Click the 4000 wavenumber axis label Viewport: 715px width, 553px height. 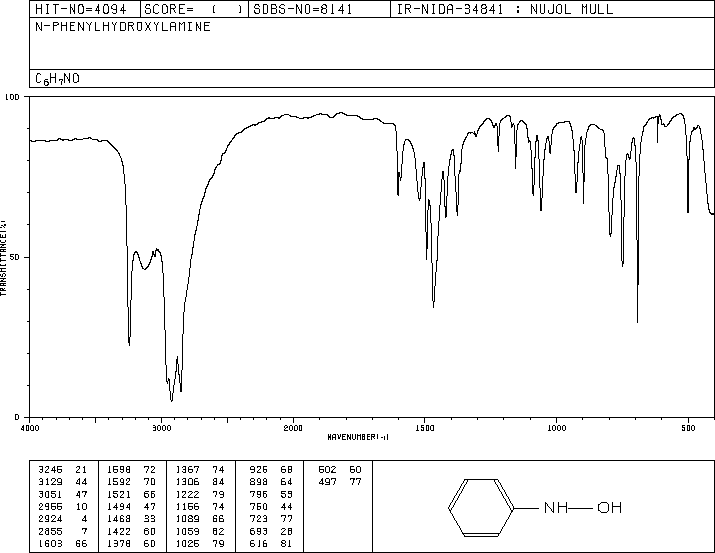pos(30,428)
